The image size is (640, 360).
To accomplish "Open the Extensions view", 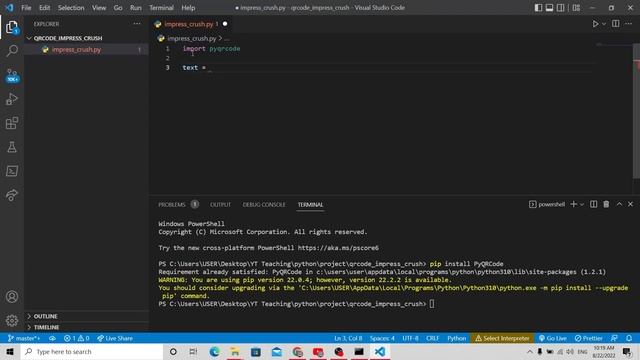I will tap(12, 123).
